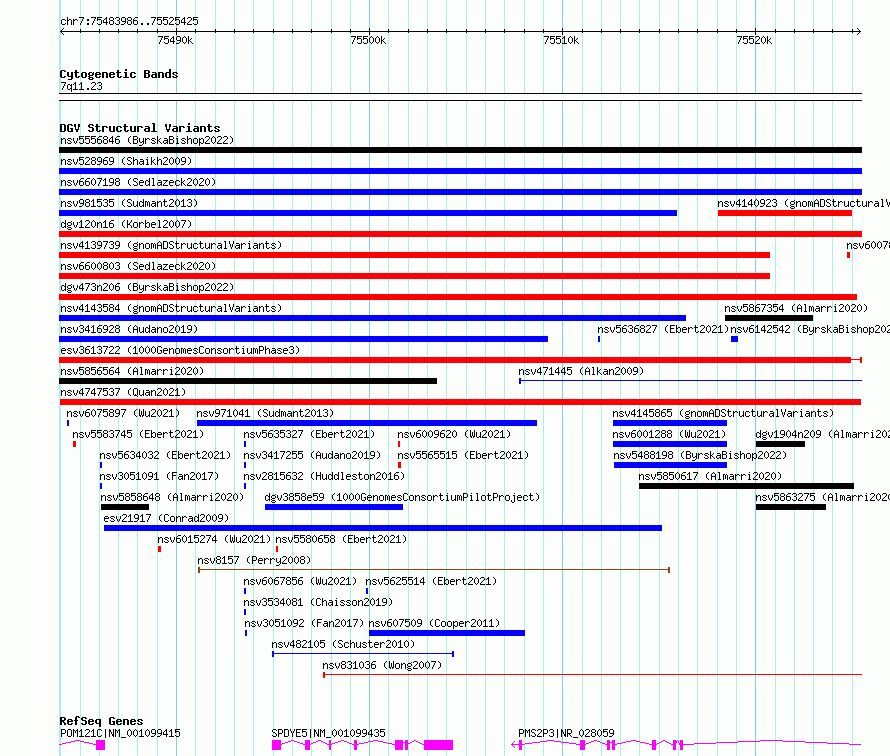
Task: Open PMS2P3|NR_028059 gene label
Action: click(566, 733)
